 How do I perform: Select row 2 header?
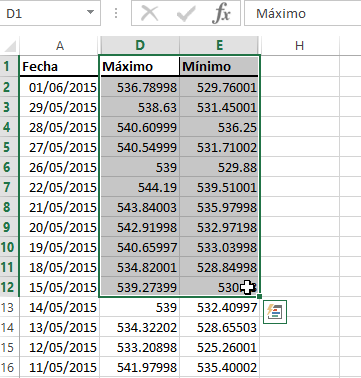(10, 87)
